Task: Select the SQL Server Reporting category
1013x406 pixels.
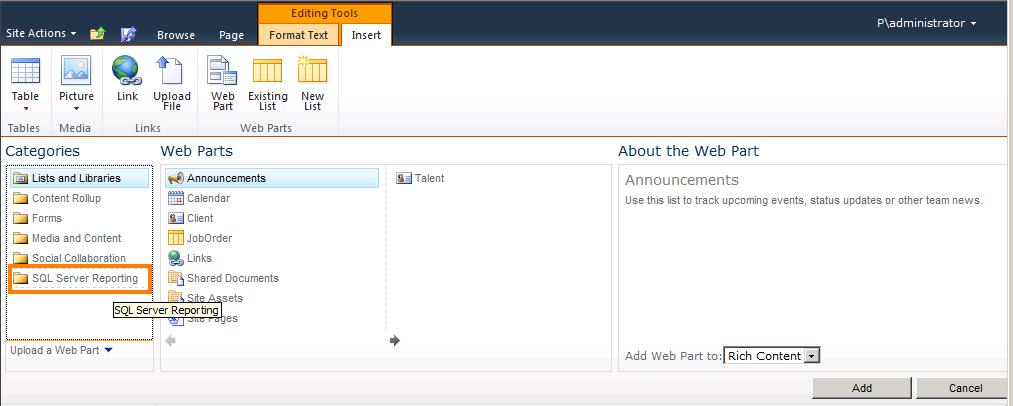Action: coord(80,279)
